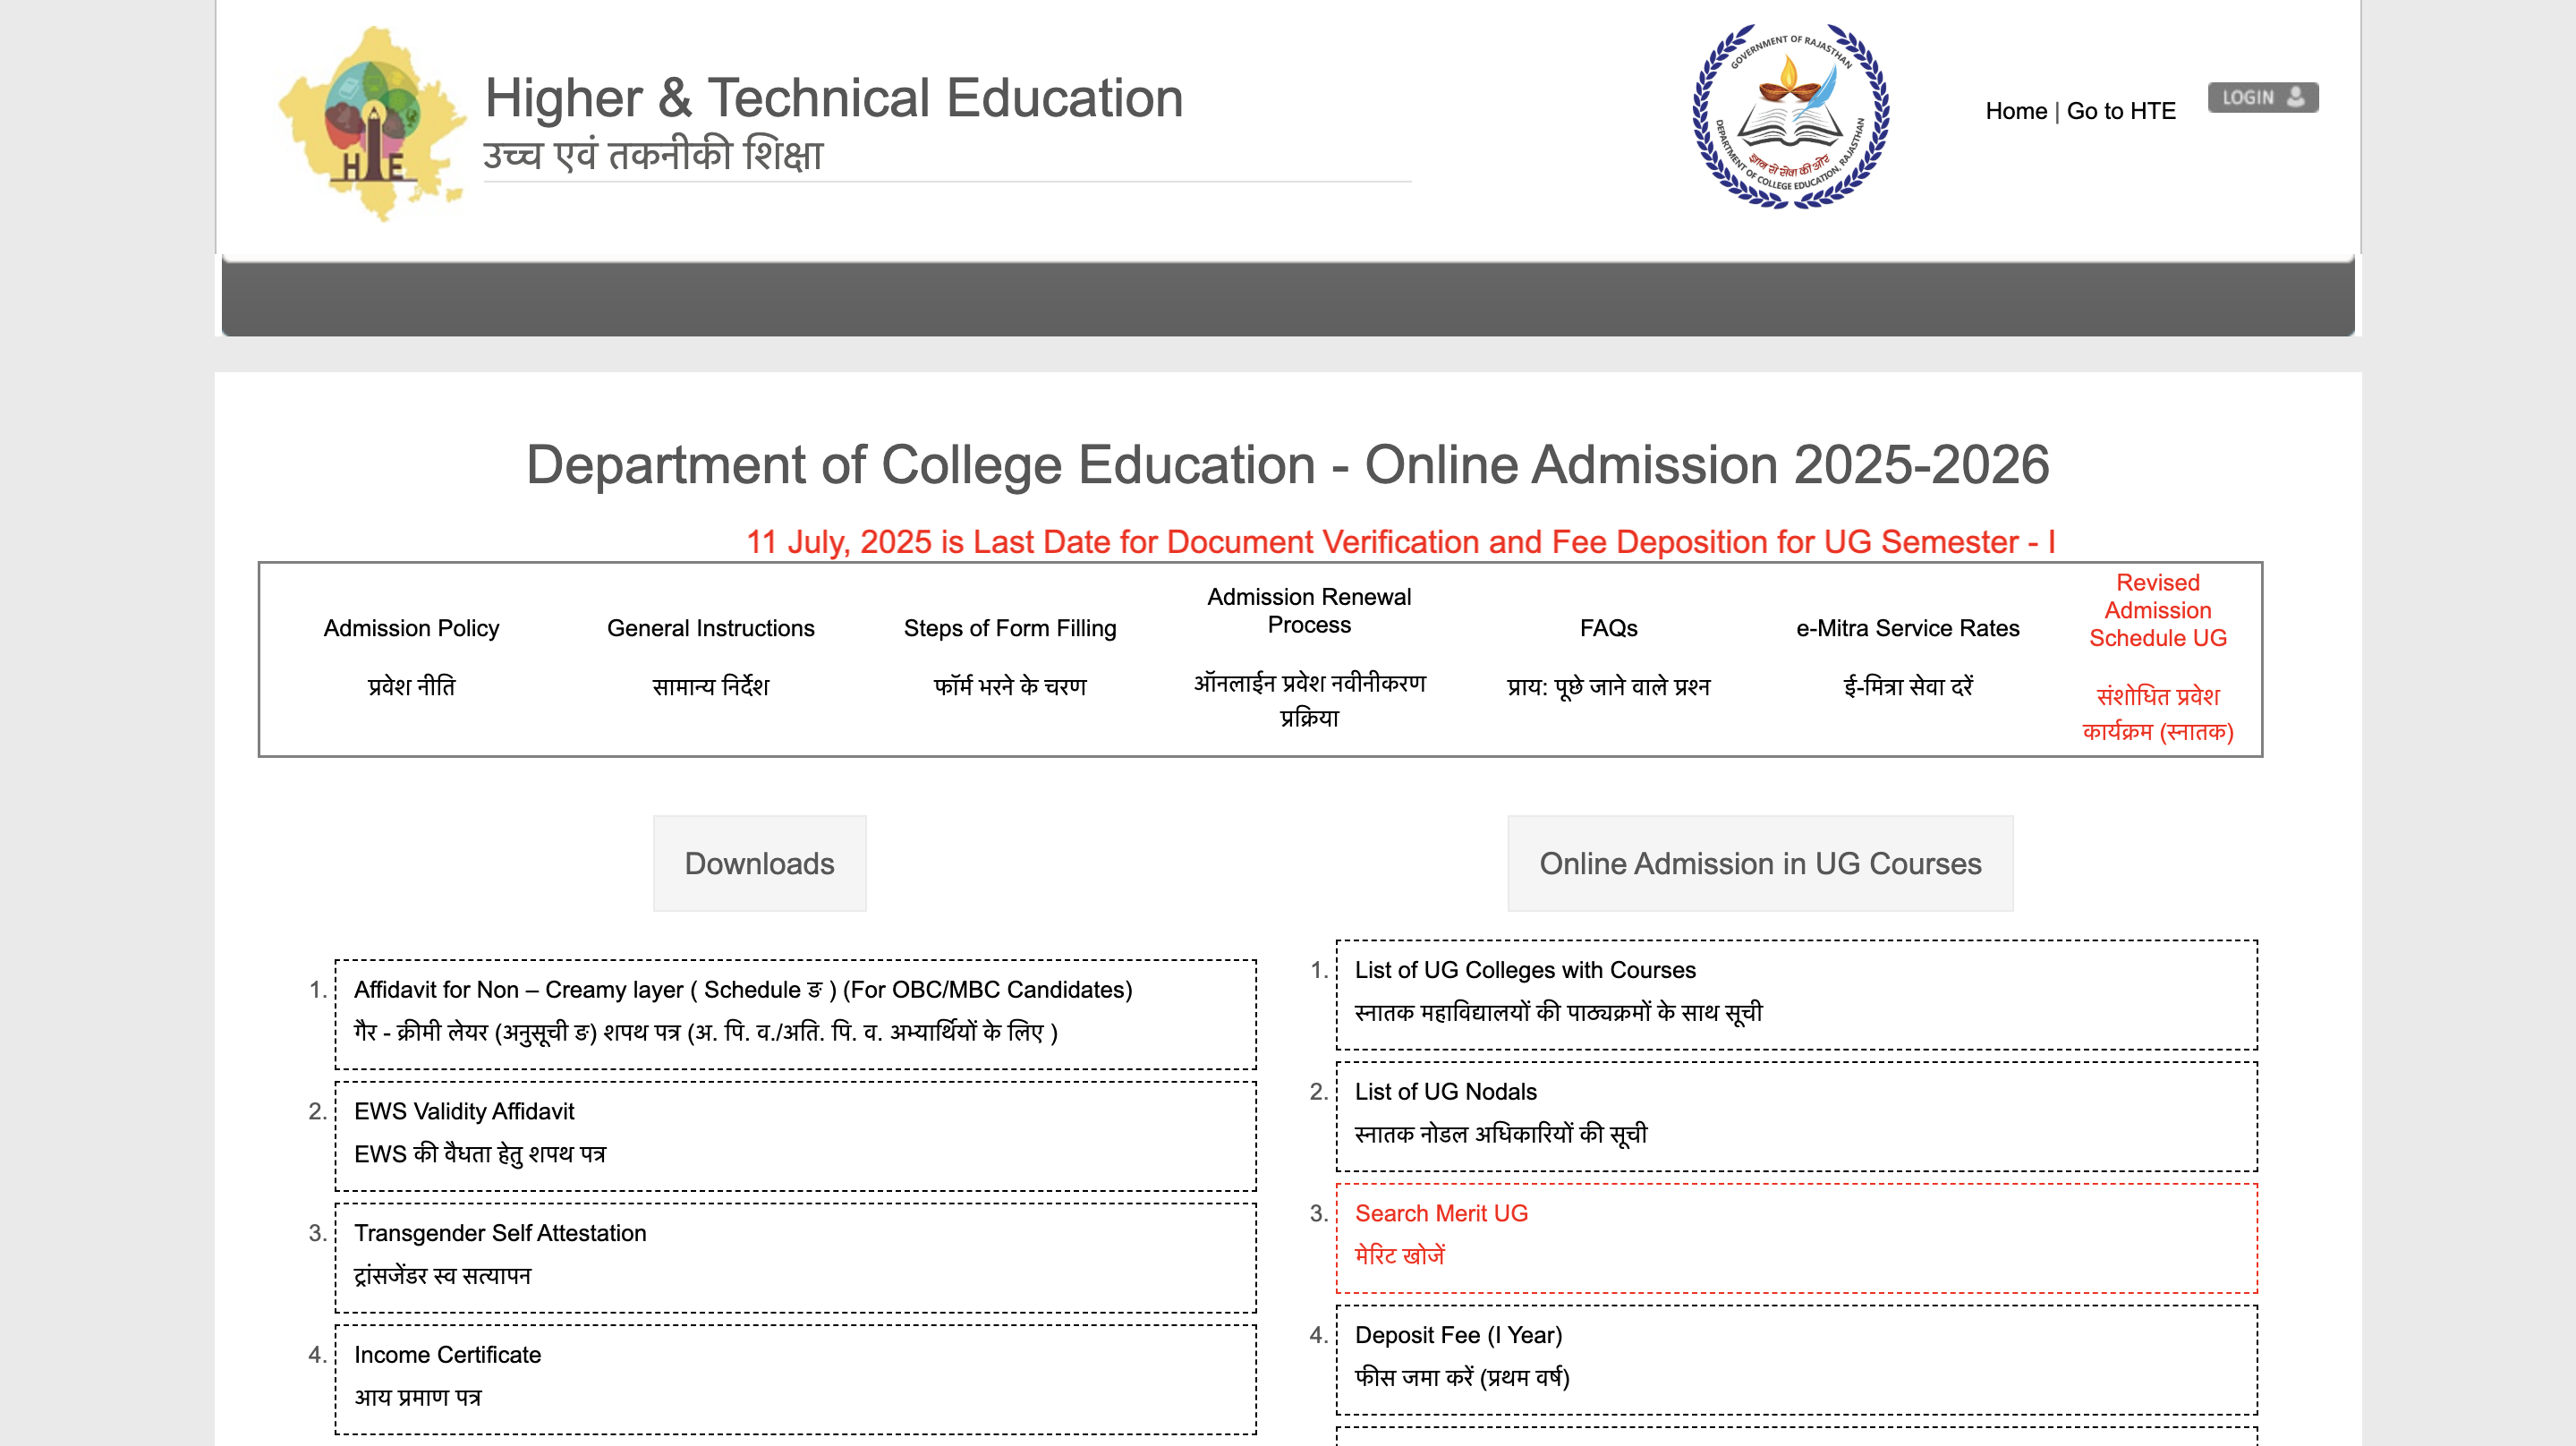Go to the Home link
This screenshot has width=2576, height=1446.
coord(2016,111)
